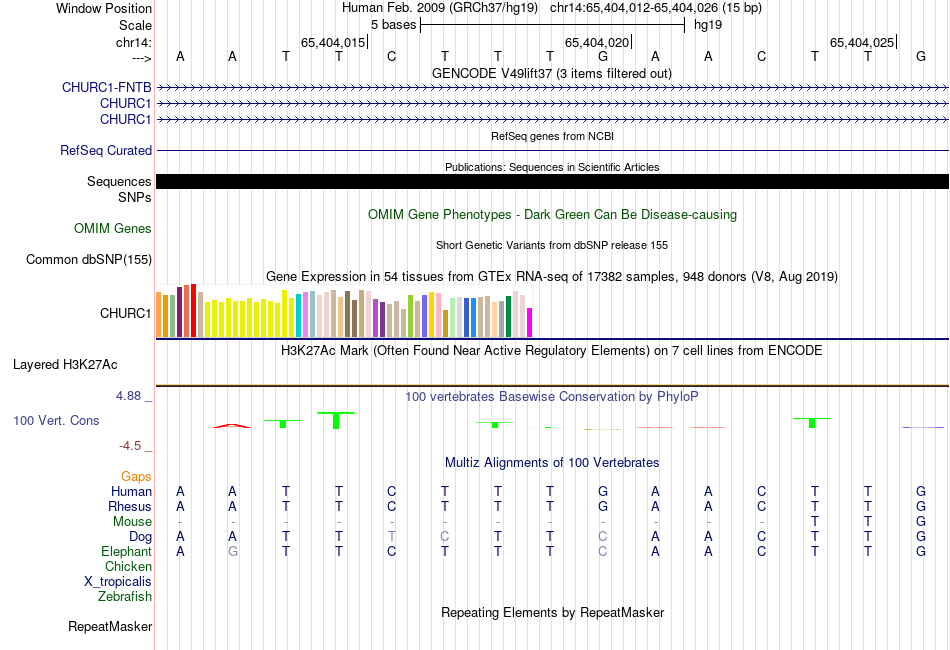
Task: Select the Human species label
Action: [x=131, y=491]
